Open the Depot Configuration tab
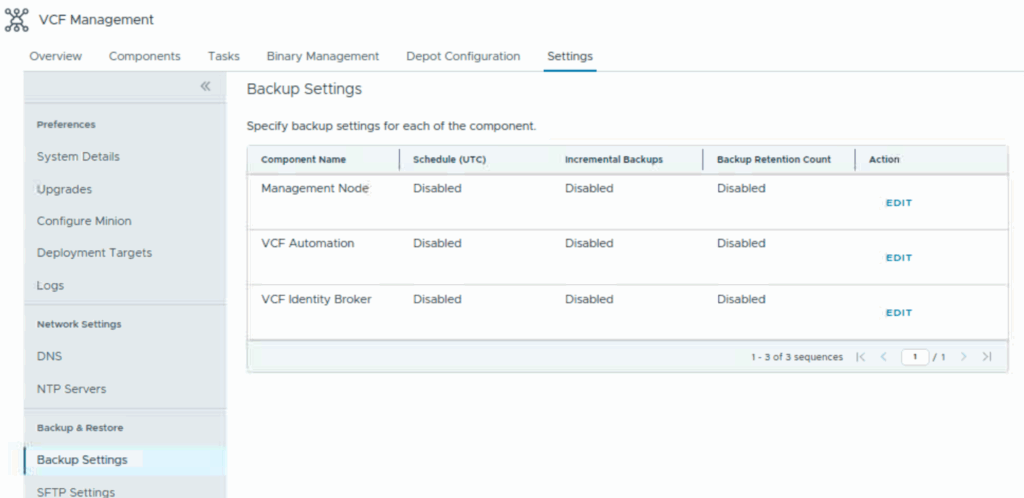1024x498 pixels. click(463, 56)
